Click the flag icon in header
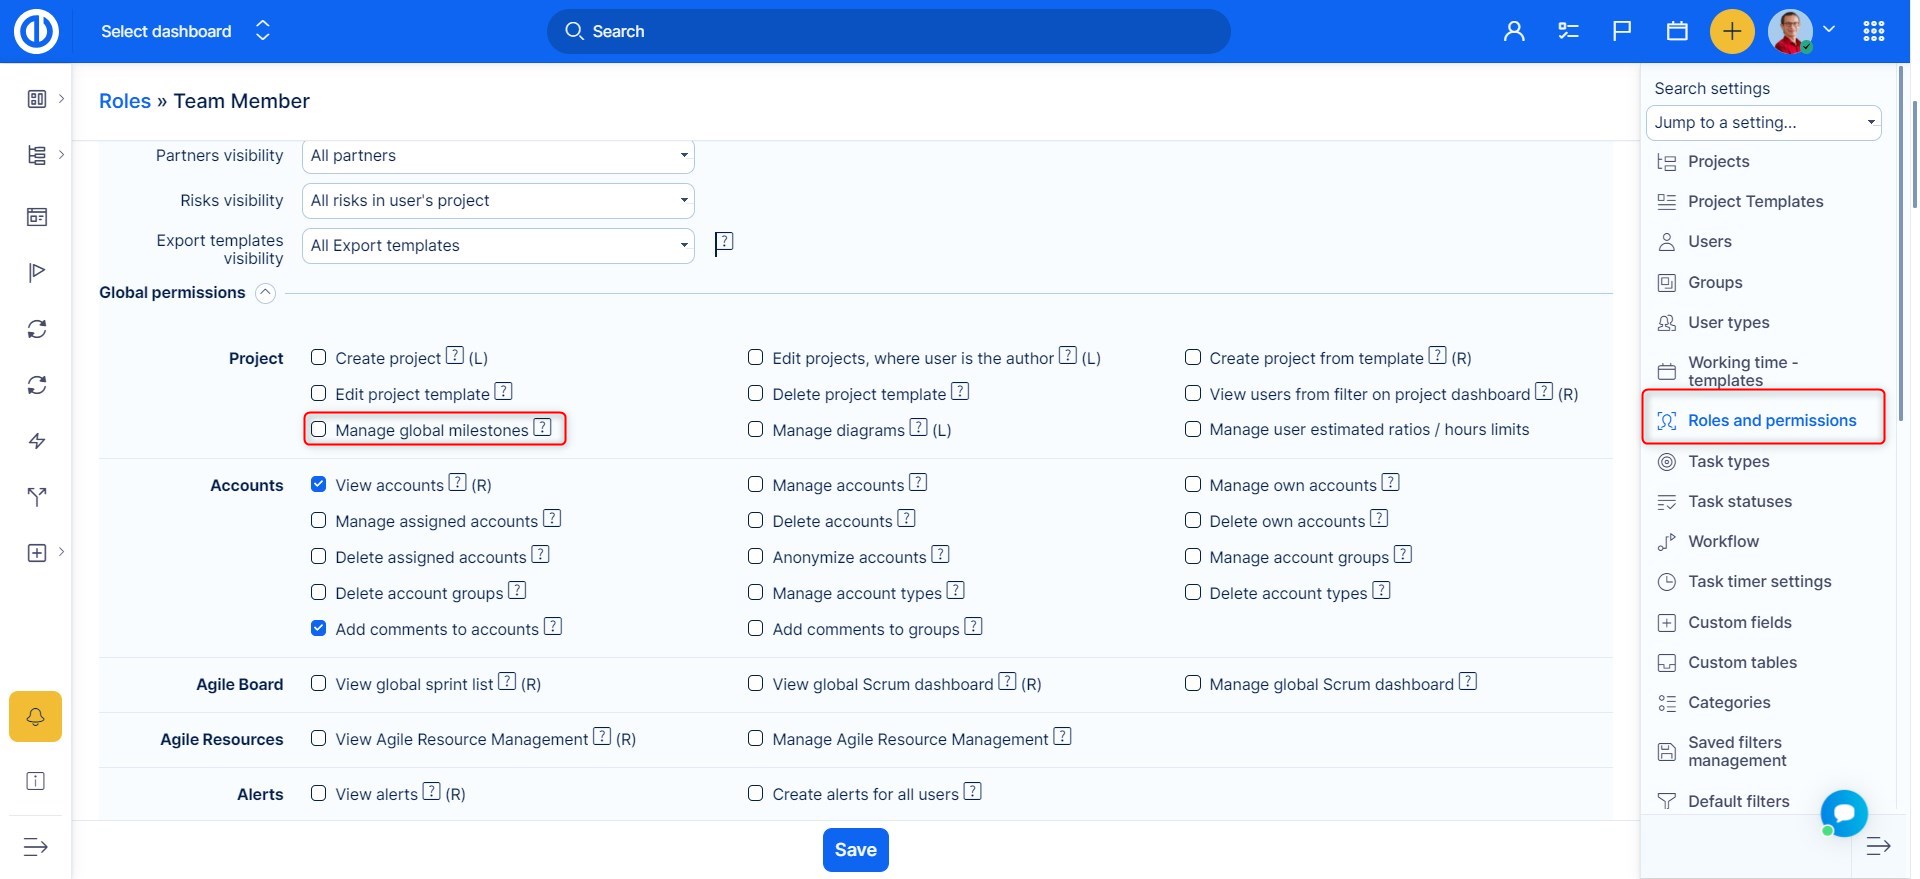The height and width of the screenshot is (879, 1920). point(1622,32)
